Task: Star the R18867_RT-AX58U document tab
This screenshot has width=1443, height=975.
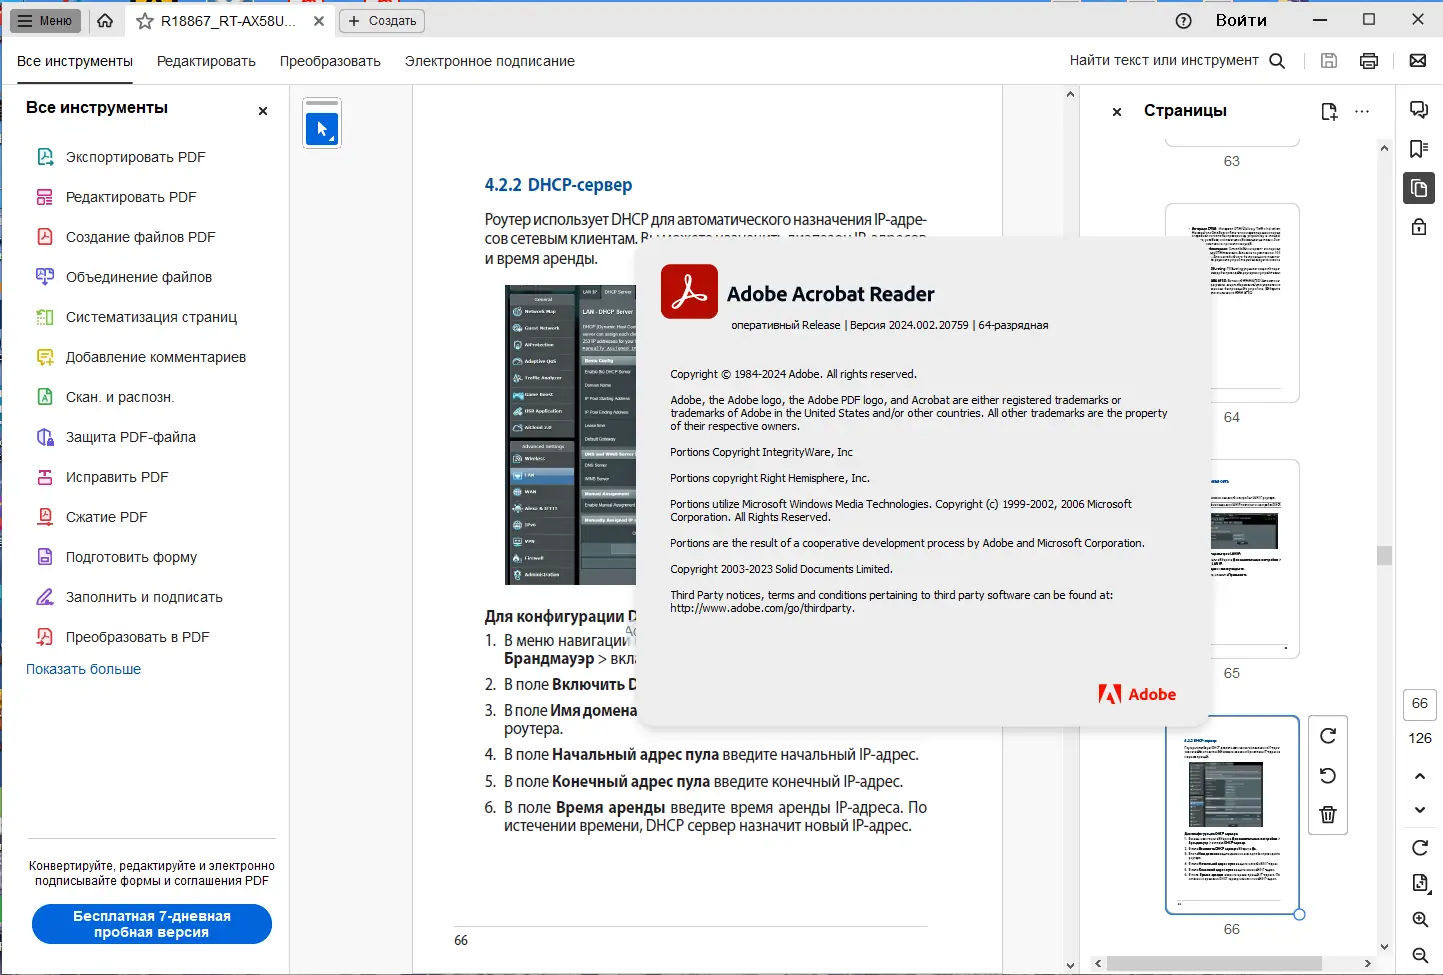Action: tap(145, 21)
